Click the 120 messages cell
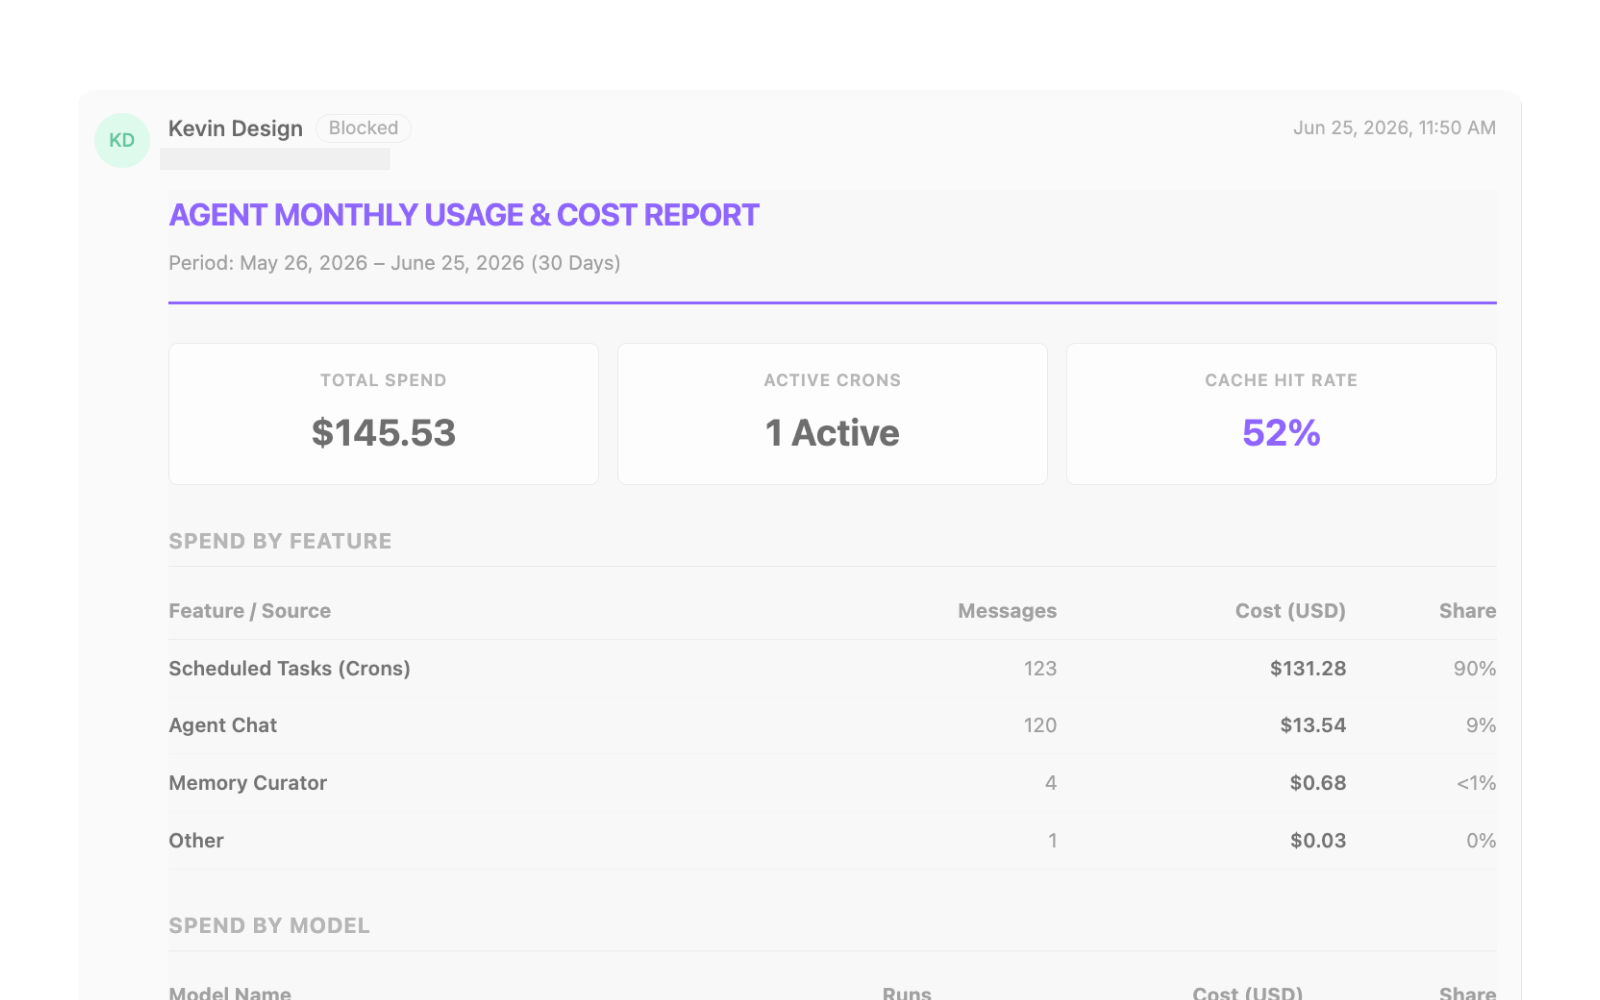This screenshot has height=1000, width=1600. (1040, 725)
